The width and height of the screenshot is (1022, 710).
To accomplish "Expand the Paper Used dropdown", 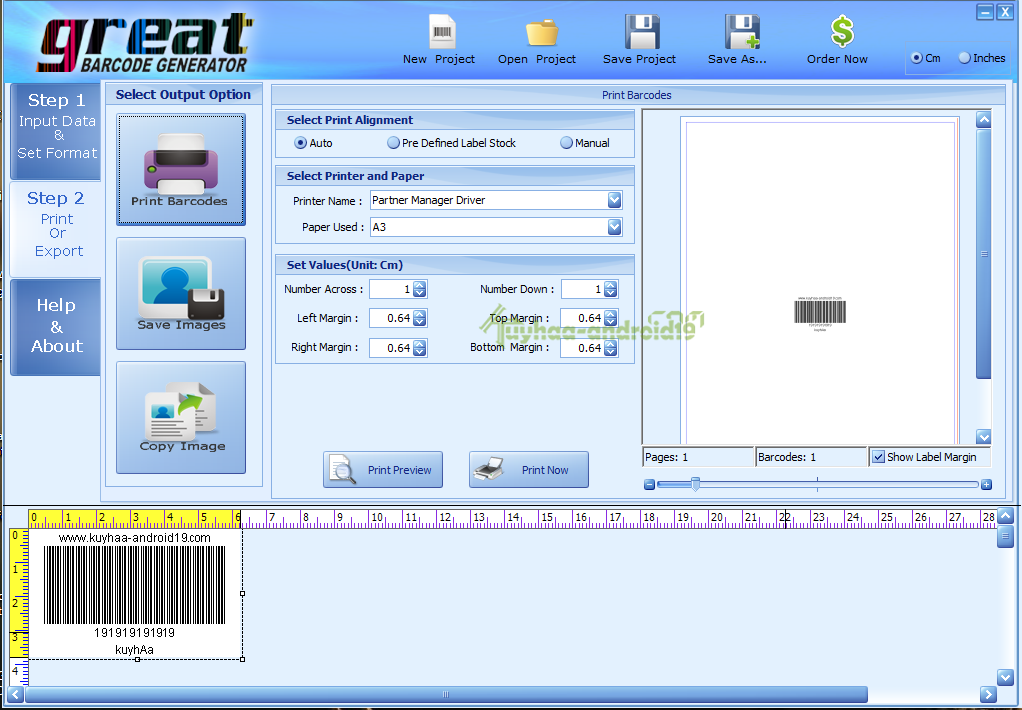I will coord(614,227).
